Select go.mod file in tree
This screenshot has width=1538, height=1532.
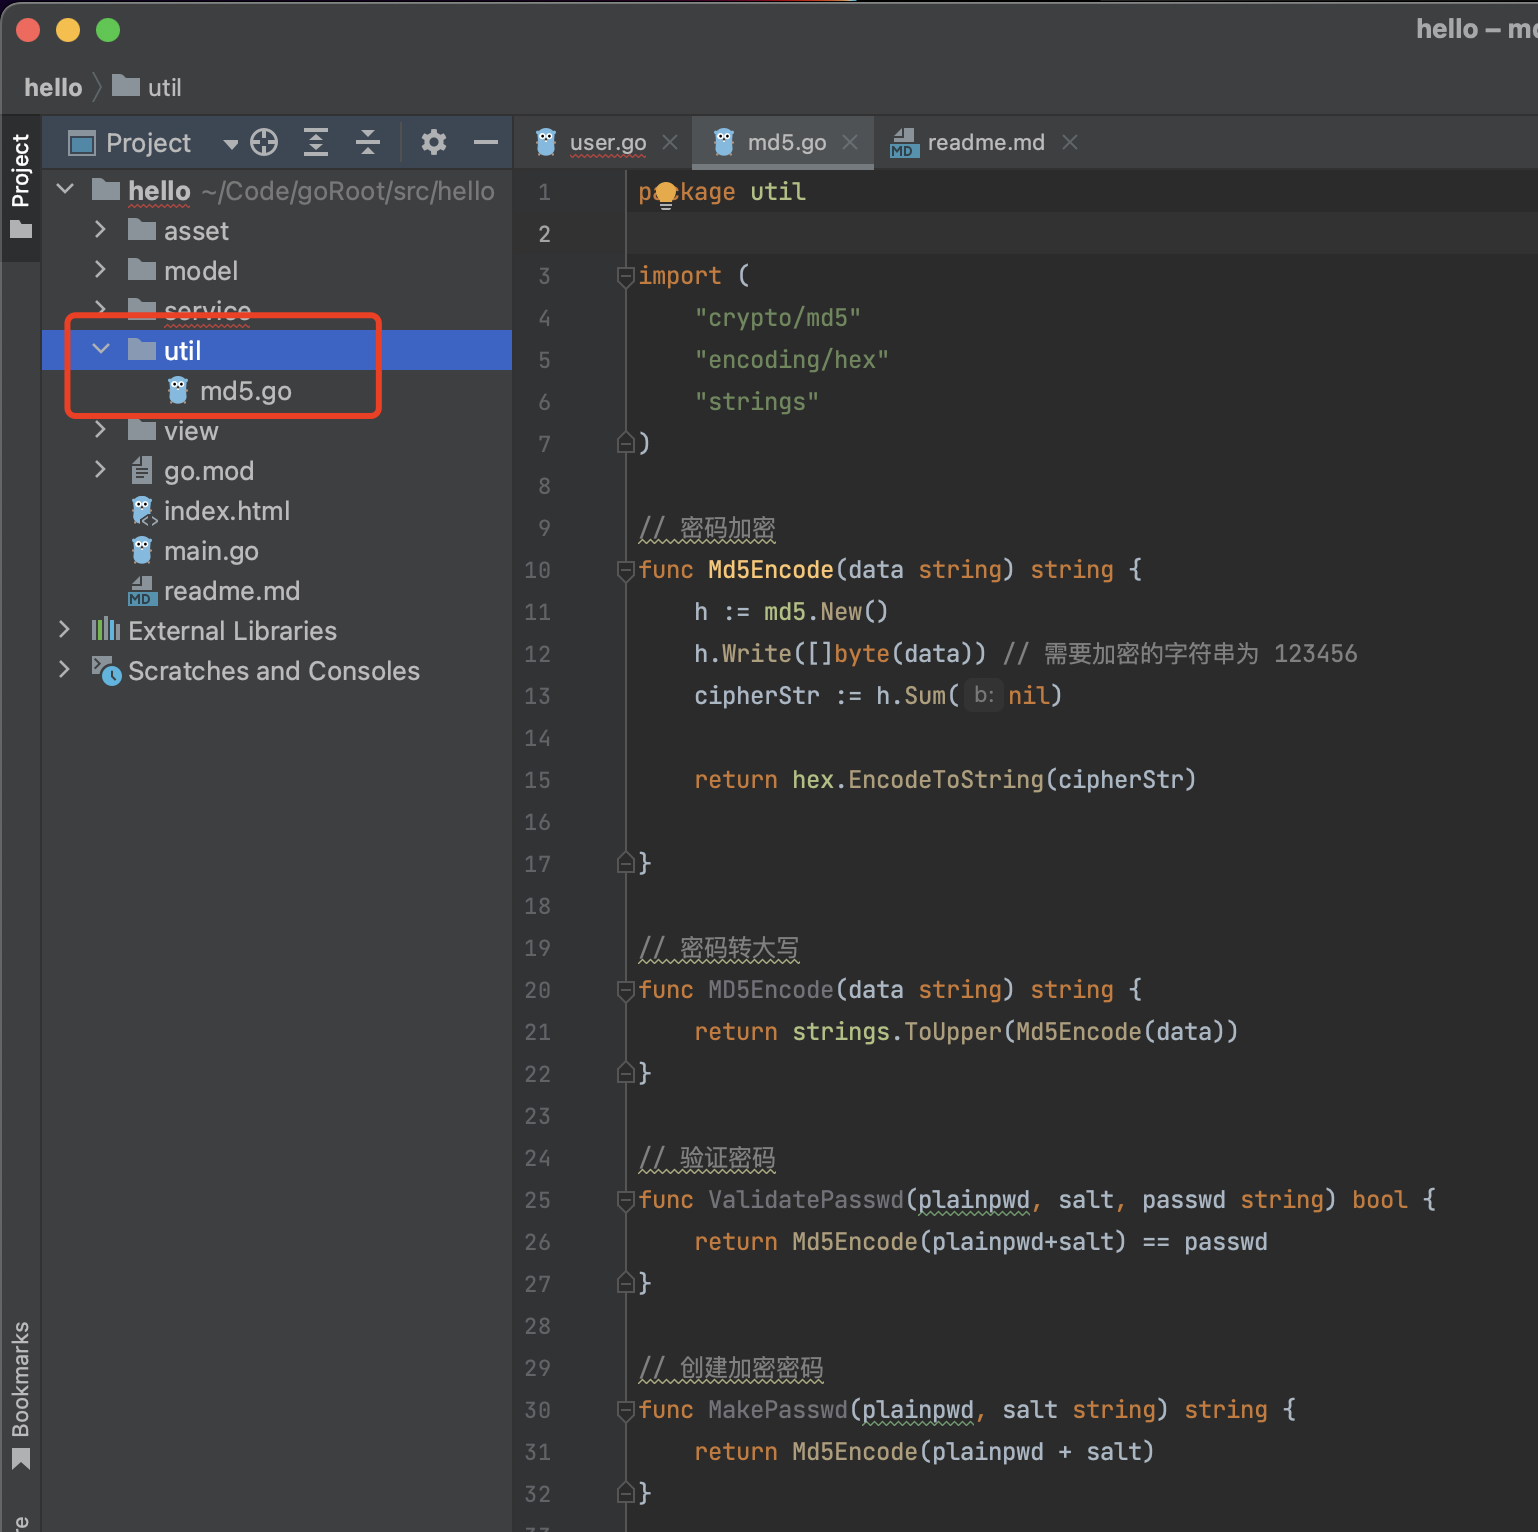[x=209, y=471]
